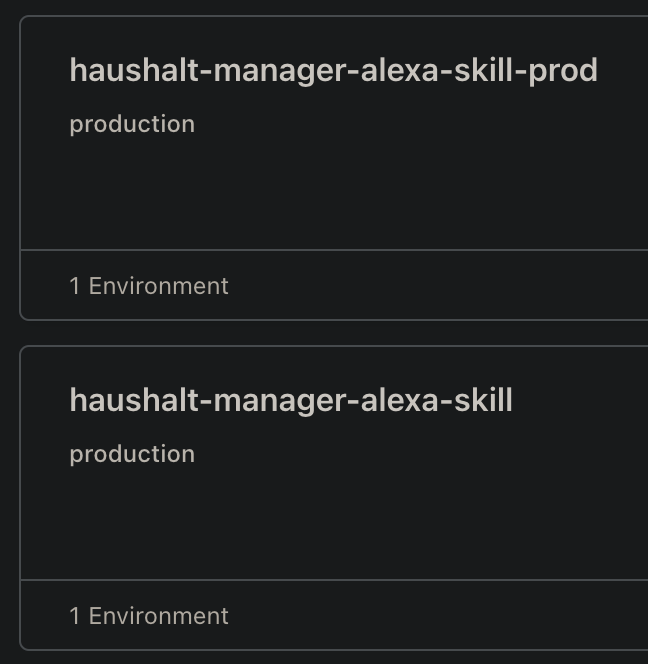648x664 pixels.
Task: Open the project card with the "-prod" suffix
Action: tap(333, 70)
